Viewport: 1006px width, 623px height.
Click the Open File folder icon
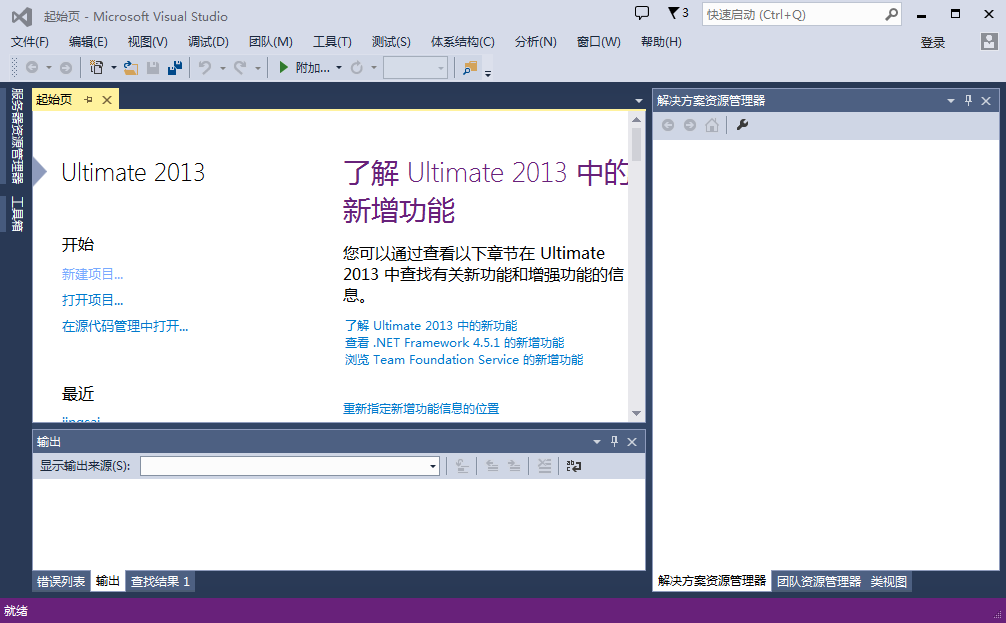pyautogui.click(x=131, y=67)
